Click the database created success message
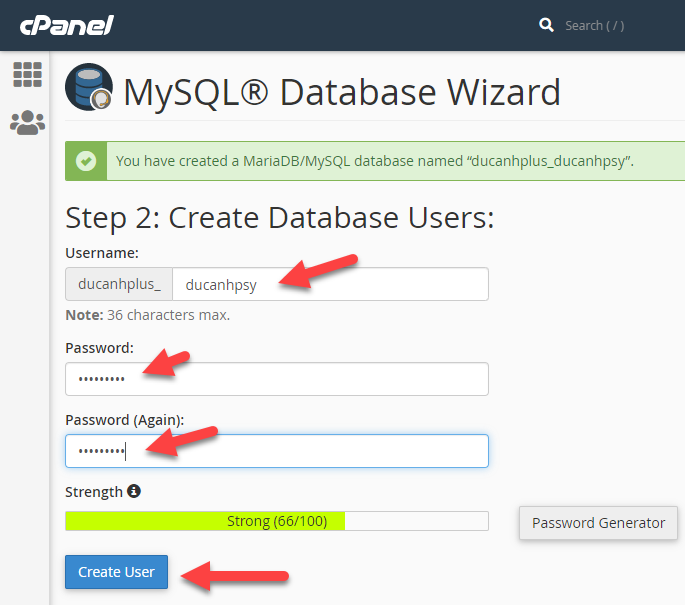Image resolution: width=685 pixels, height=605 pixels. pos(375,161)
